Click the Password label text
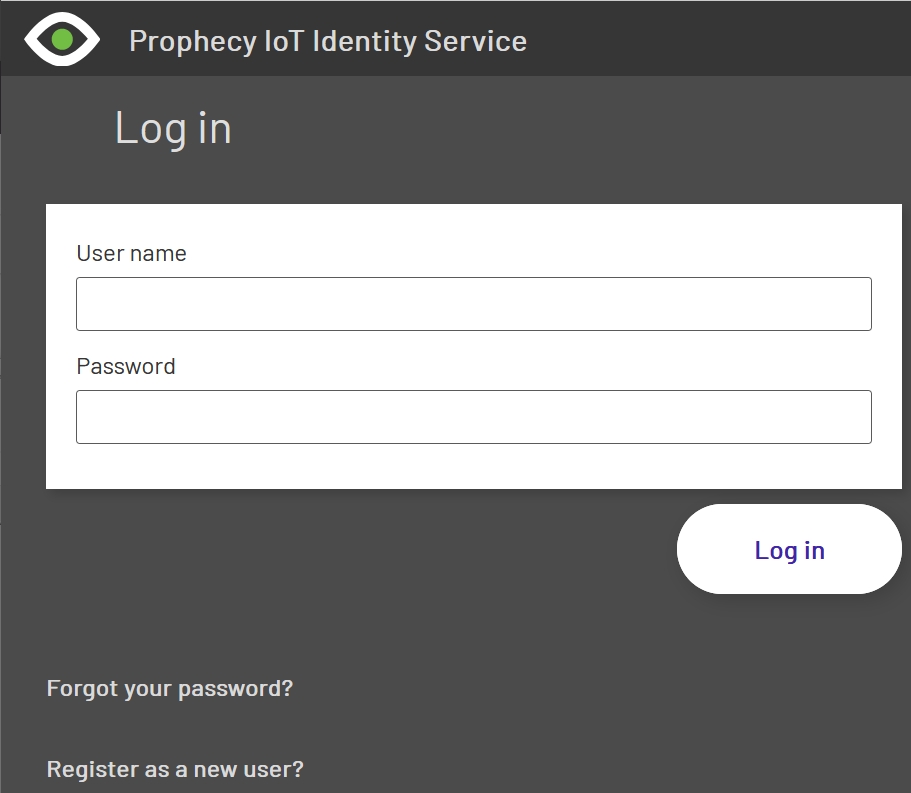Screen dimensions: 911x793 point(126,366)
